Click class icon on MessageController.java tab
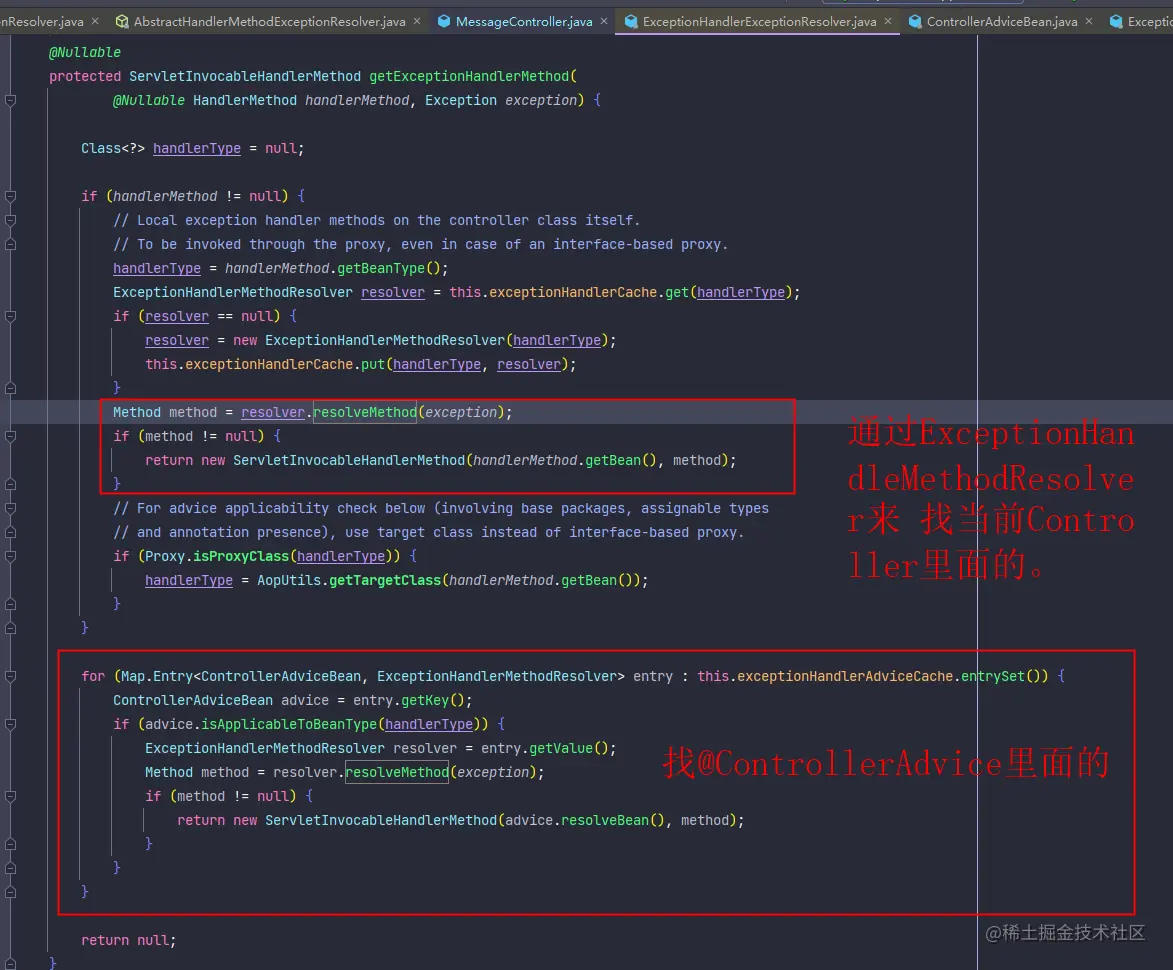 coord(444,22)
